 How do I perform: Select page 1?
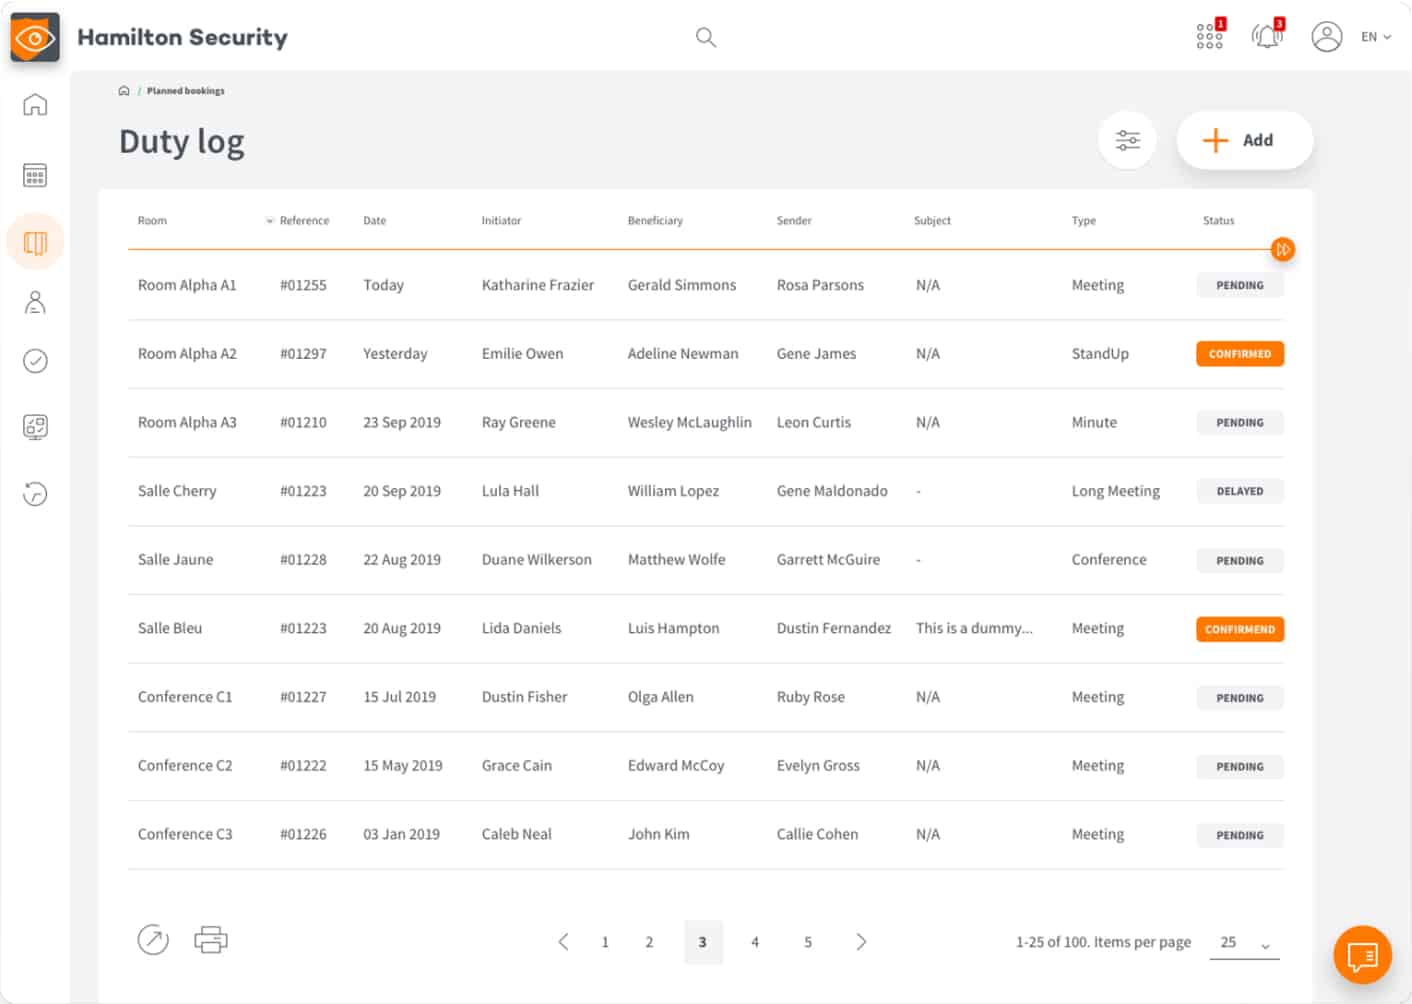coord(605,942)
